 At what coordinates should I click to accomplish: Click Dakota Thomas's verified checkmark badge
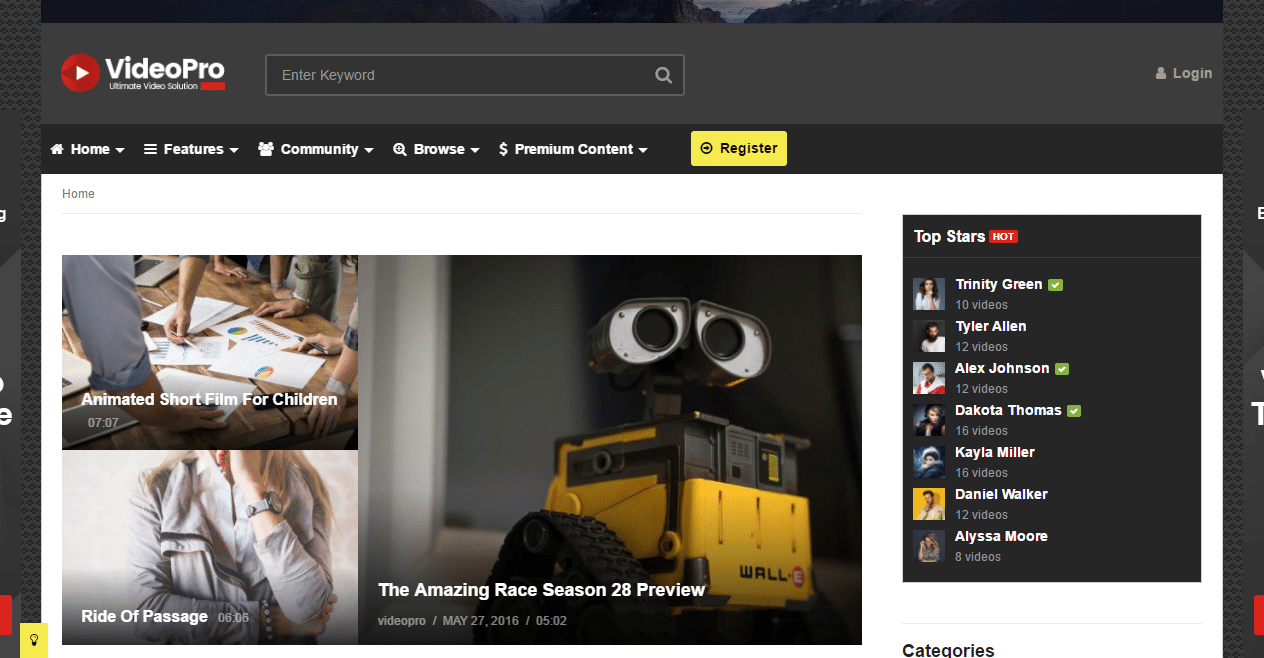[x=1074, y=411]
